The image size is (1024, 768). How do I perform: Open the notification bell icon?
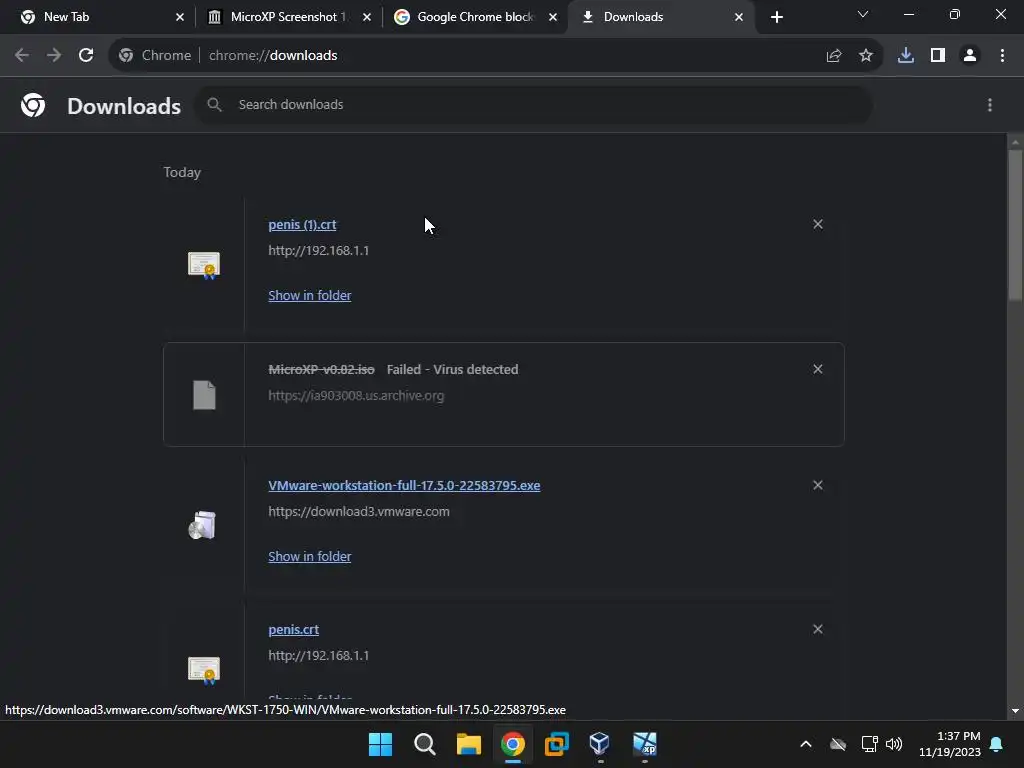(996, 744)
